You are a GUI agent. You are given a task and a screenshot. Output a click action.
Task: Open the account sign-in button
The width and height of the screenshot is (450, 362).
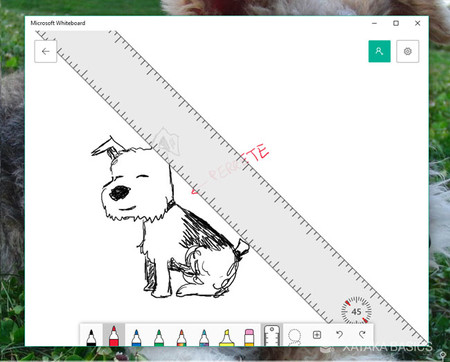pyautogui.click(x=379, y=51)
